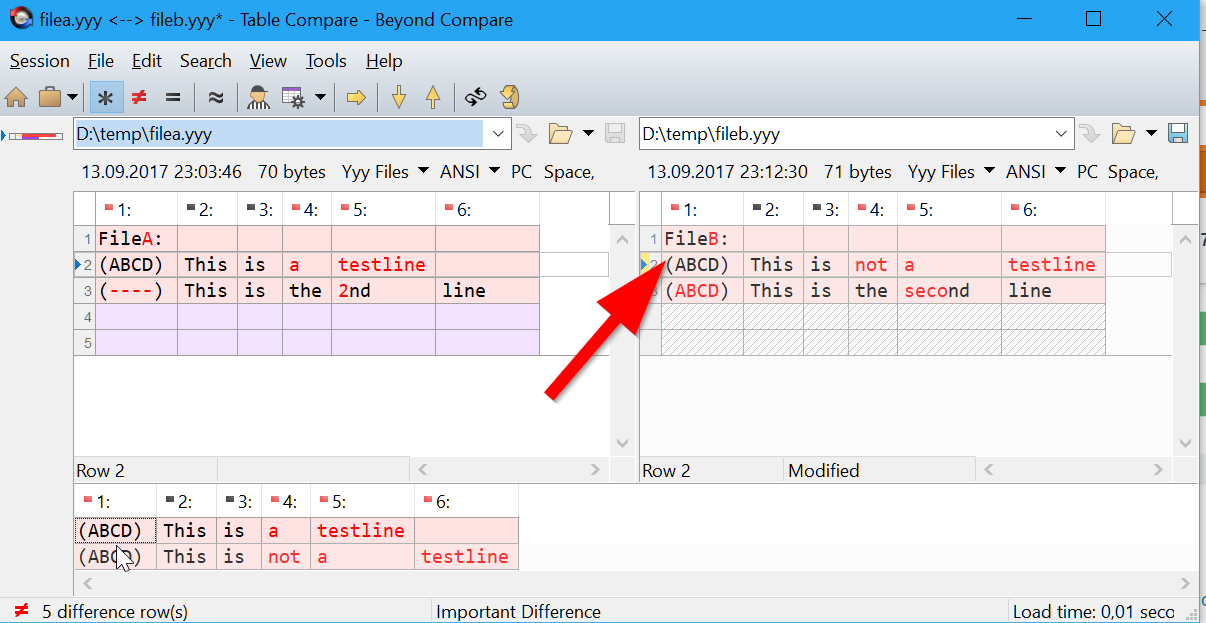Click left pane column header 1:
The height and width of the screenshot is (623, 1206).
(x=137, y=209)
